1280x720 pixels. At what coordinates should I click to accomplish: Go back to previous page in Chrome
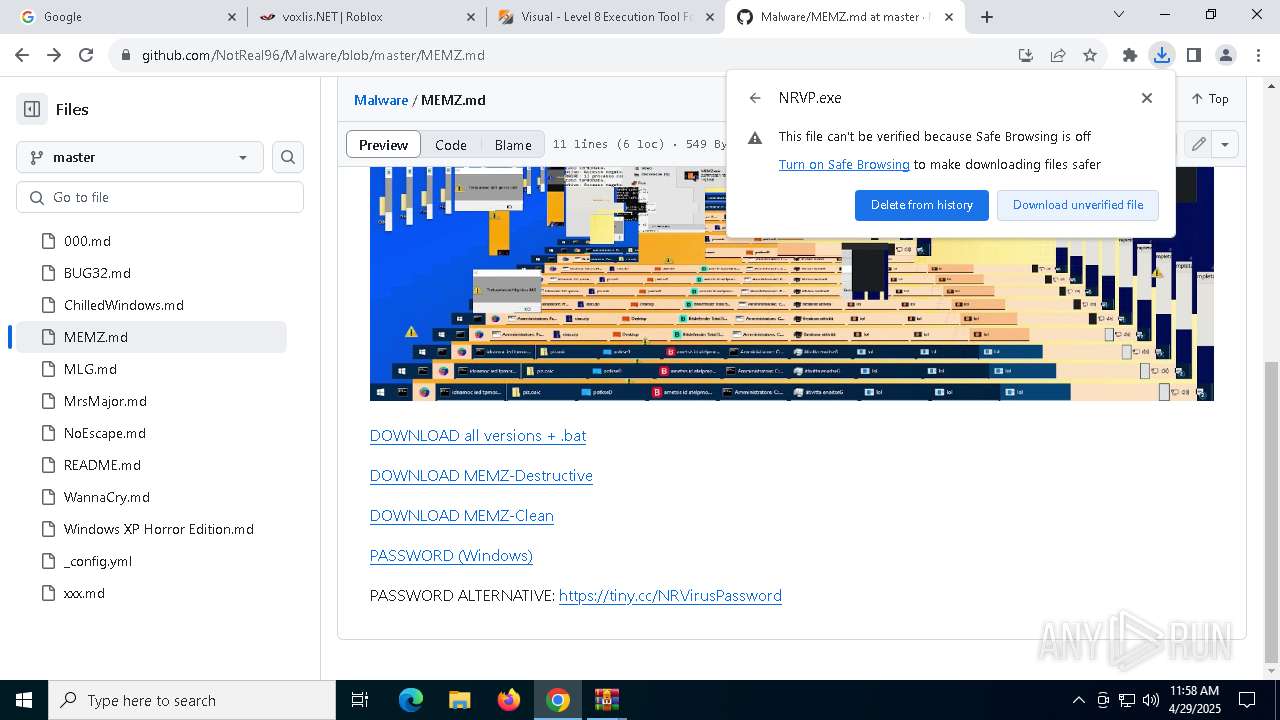point(22,55)
